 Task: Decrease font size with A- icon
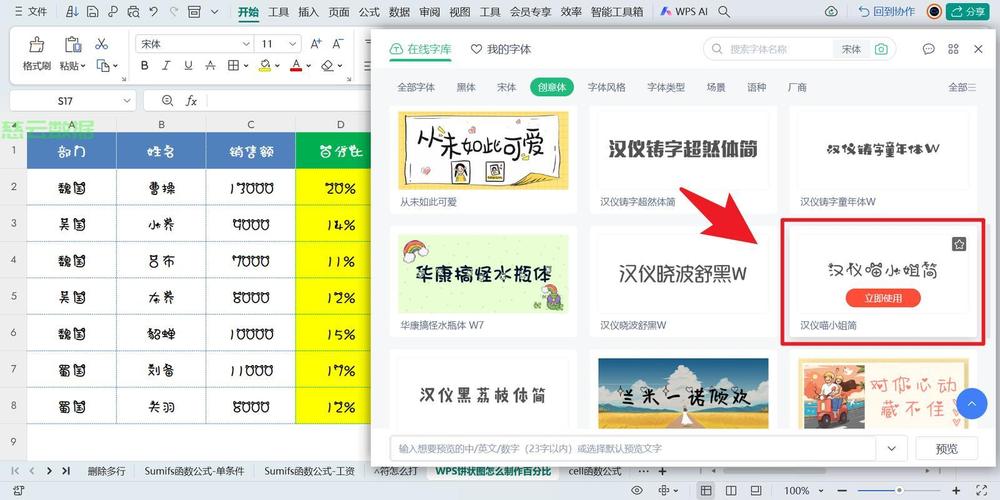pos(338,44)
